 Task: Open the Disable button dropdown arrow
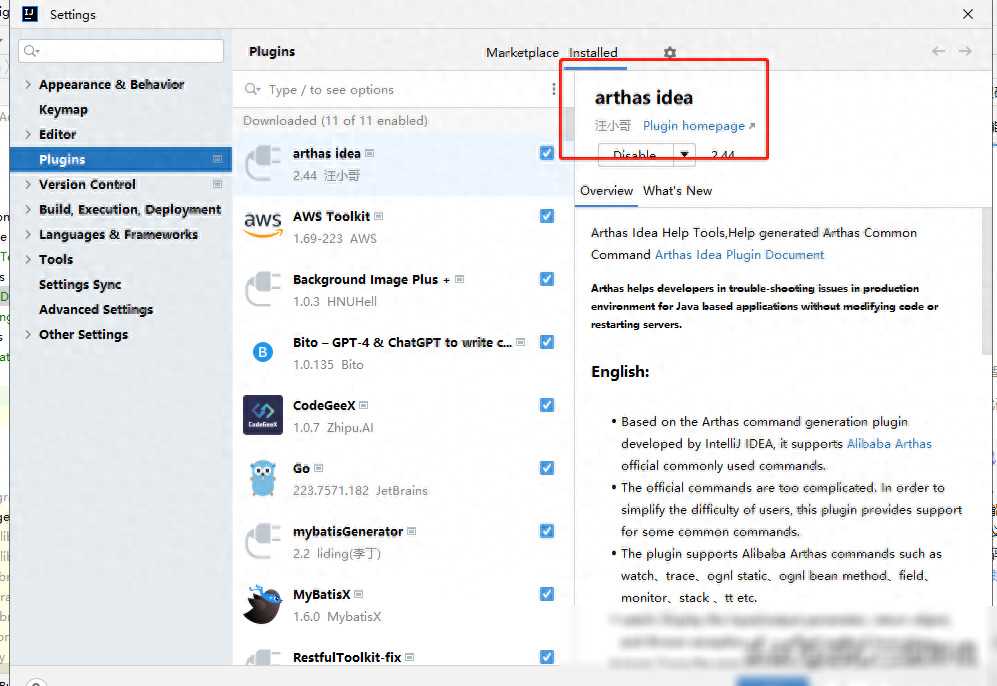point(684,155)
